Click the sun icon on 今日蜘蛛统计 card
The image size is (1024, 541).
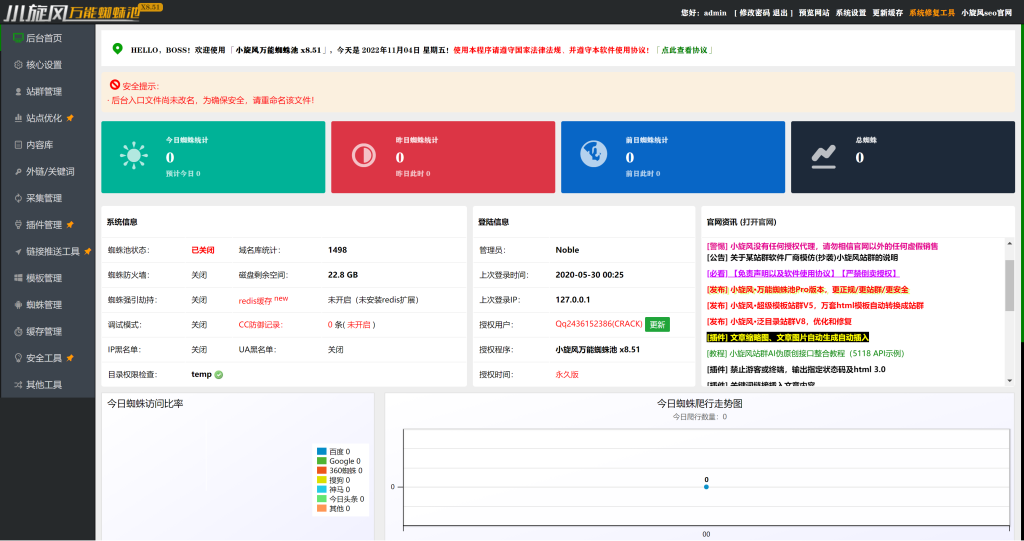tap(134, 156)
